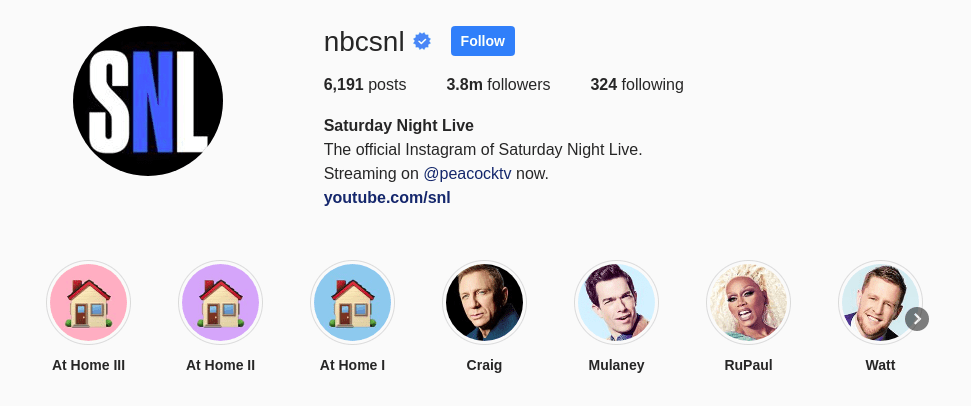This screenshot has height=406, width=971.
Task: Click the nbcsnl username heading
Action: pos(364,41)
